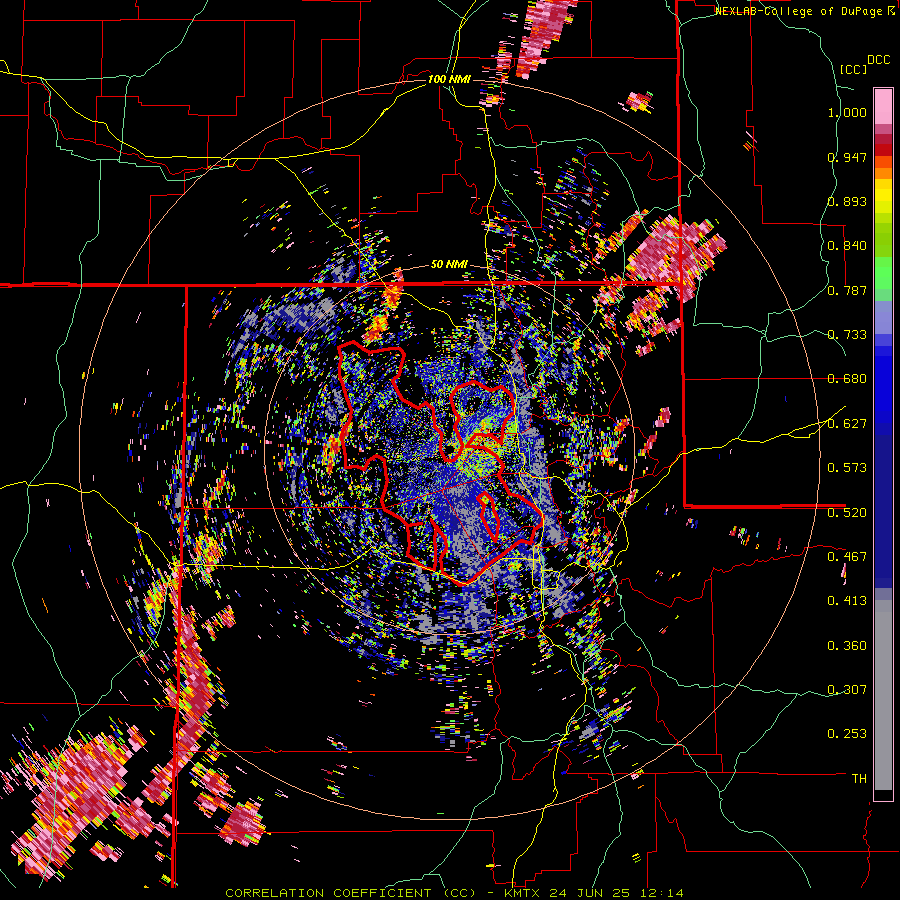Click the DCC product label
Image resolution: width=900 pixels, height=900 pixels.
click(x=879, y=60)
